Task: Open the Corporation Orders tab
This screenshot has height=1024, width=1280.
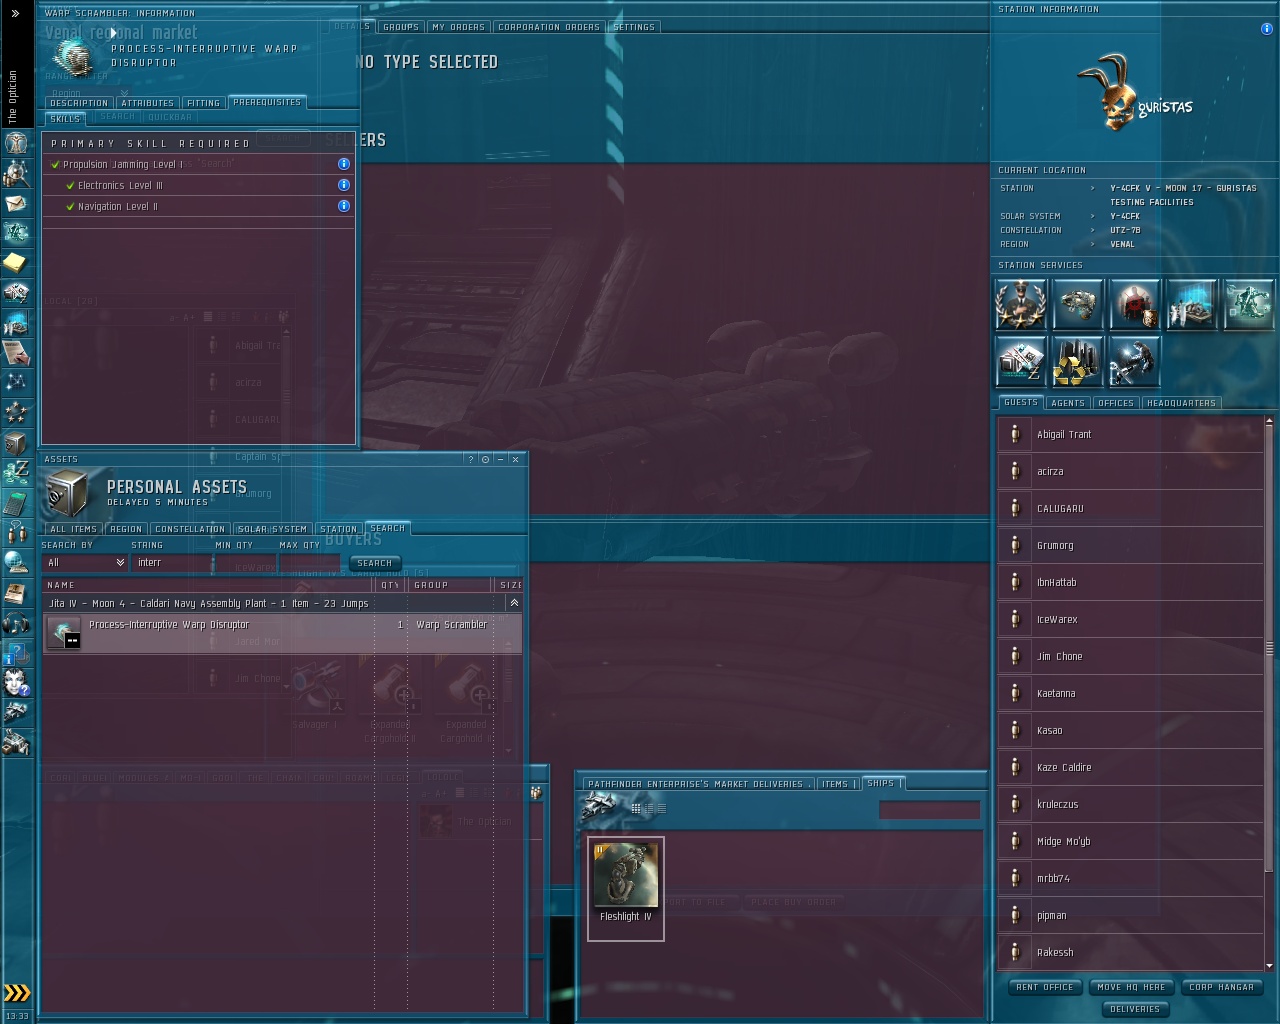Action: click(549, 27)
